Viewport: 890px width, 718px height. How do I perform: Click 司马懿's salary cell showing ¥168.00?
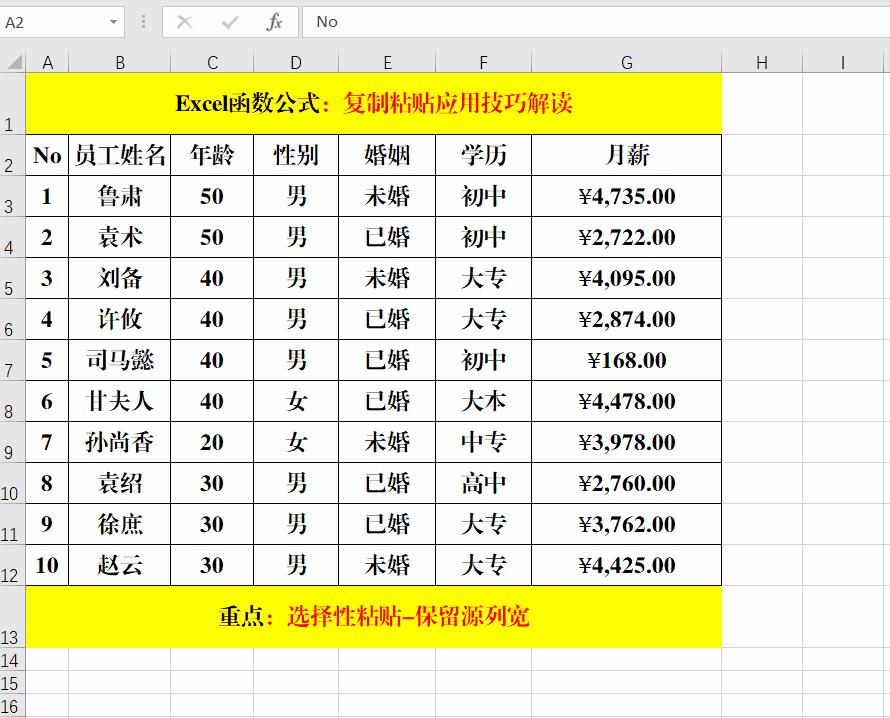(626, 360)
